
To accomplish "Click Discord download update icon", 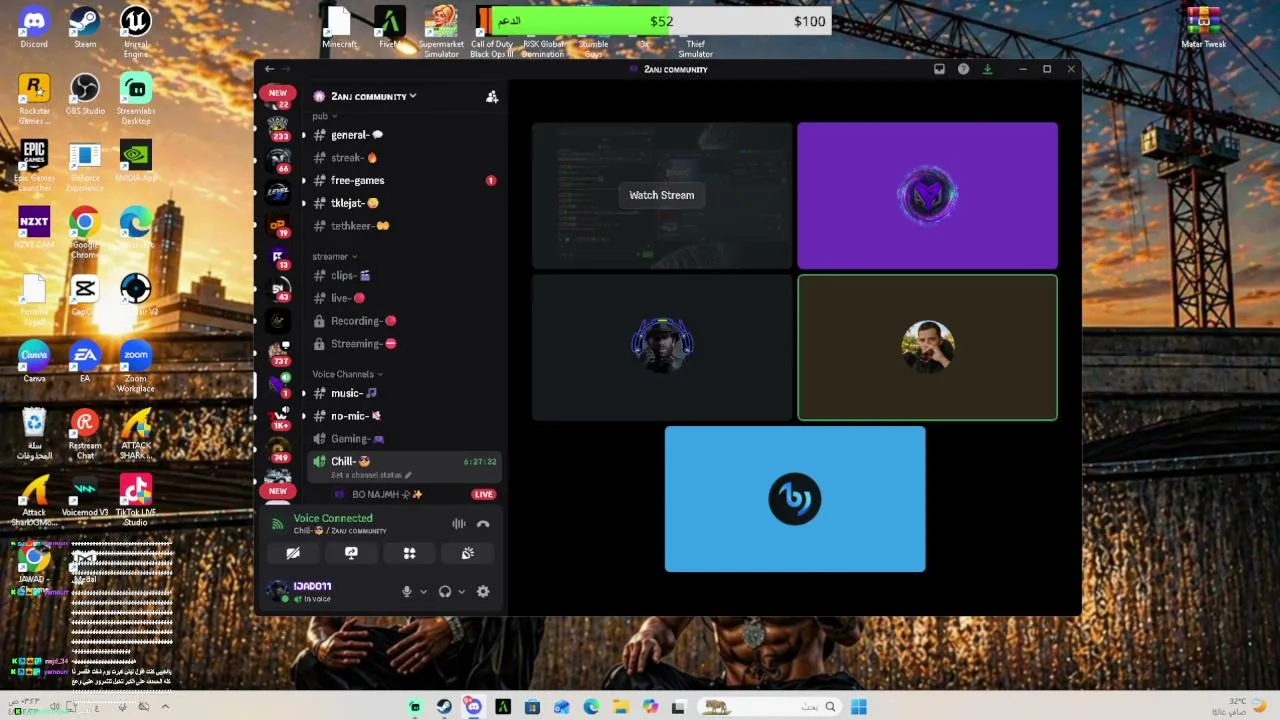I will coord(987,69).
